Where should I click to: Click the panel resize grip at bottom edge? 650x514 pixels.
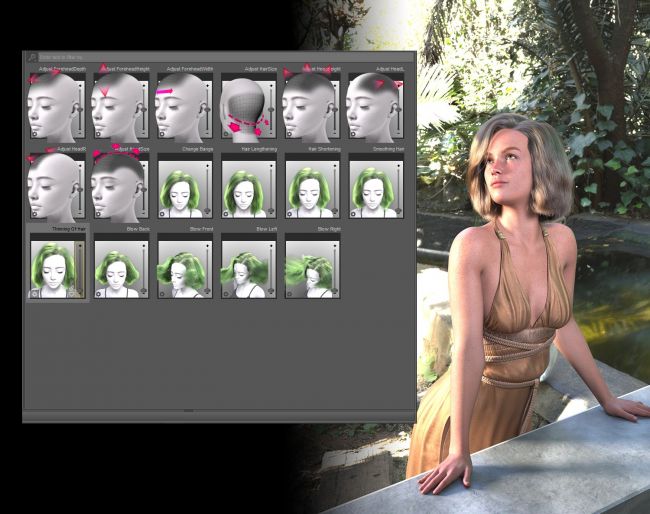click(188, 411)
